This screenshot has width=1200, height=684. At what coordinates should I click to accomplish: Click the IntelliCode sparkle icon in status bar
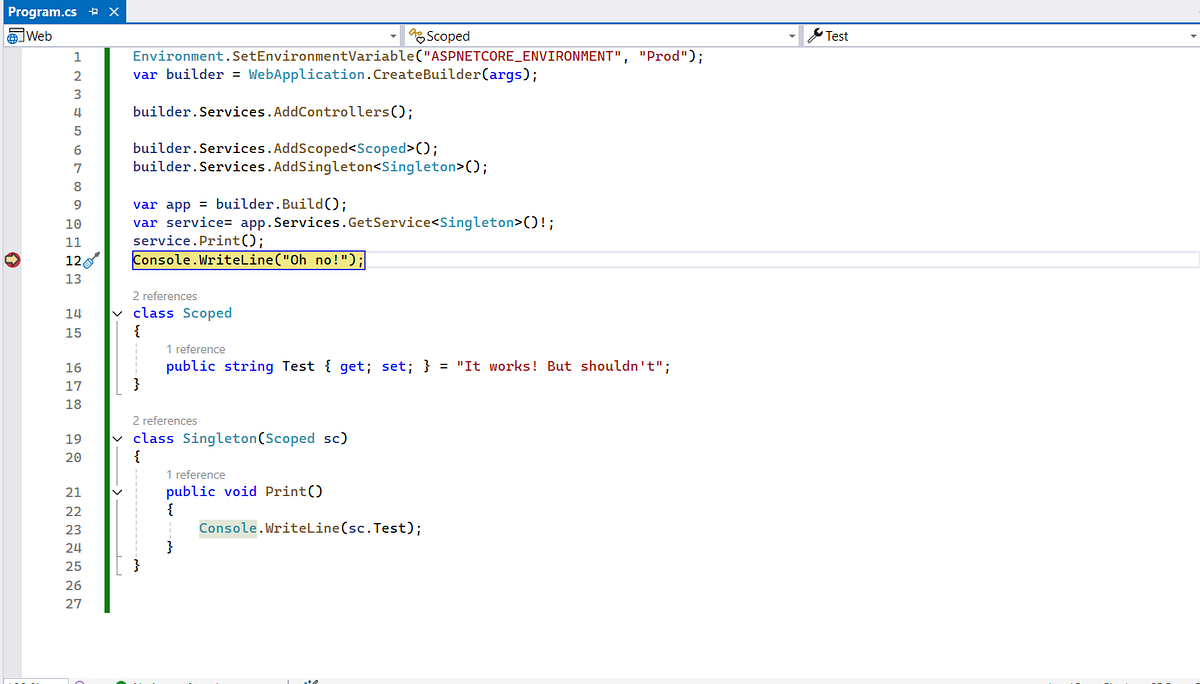310,682
